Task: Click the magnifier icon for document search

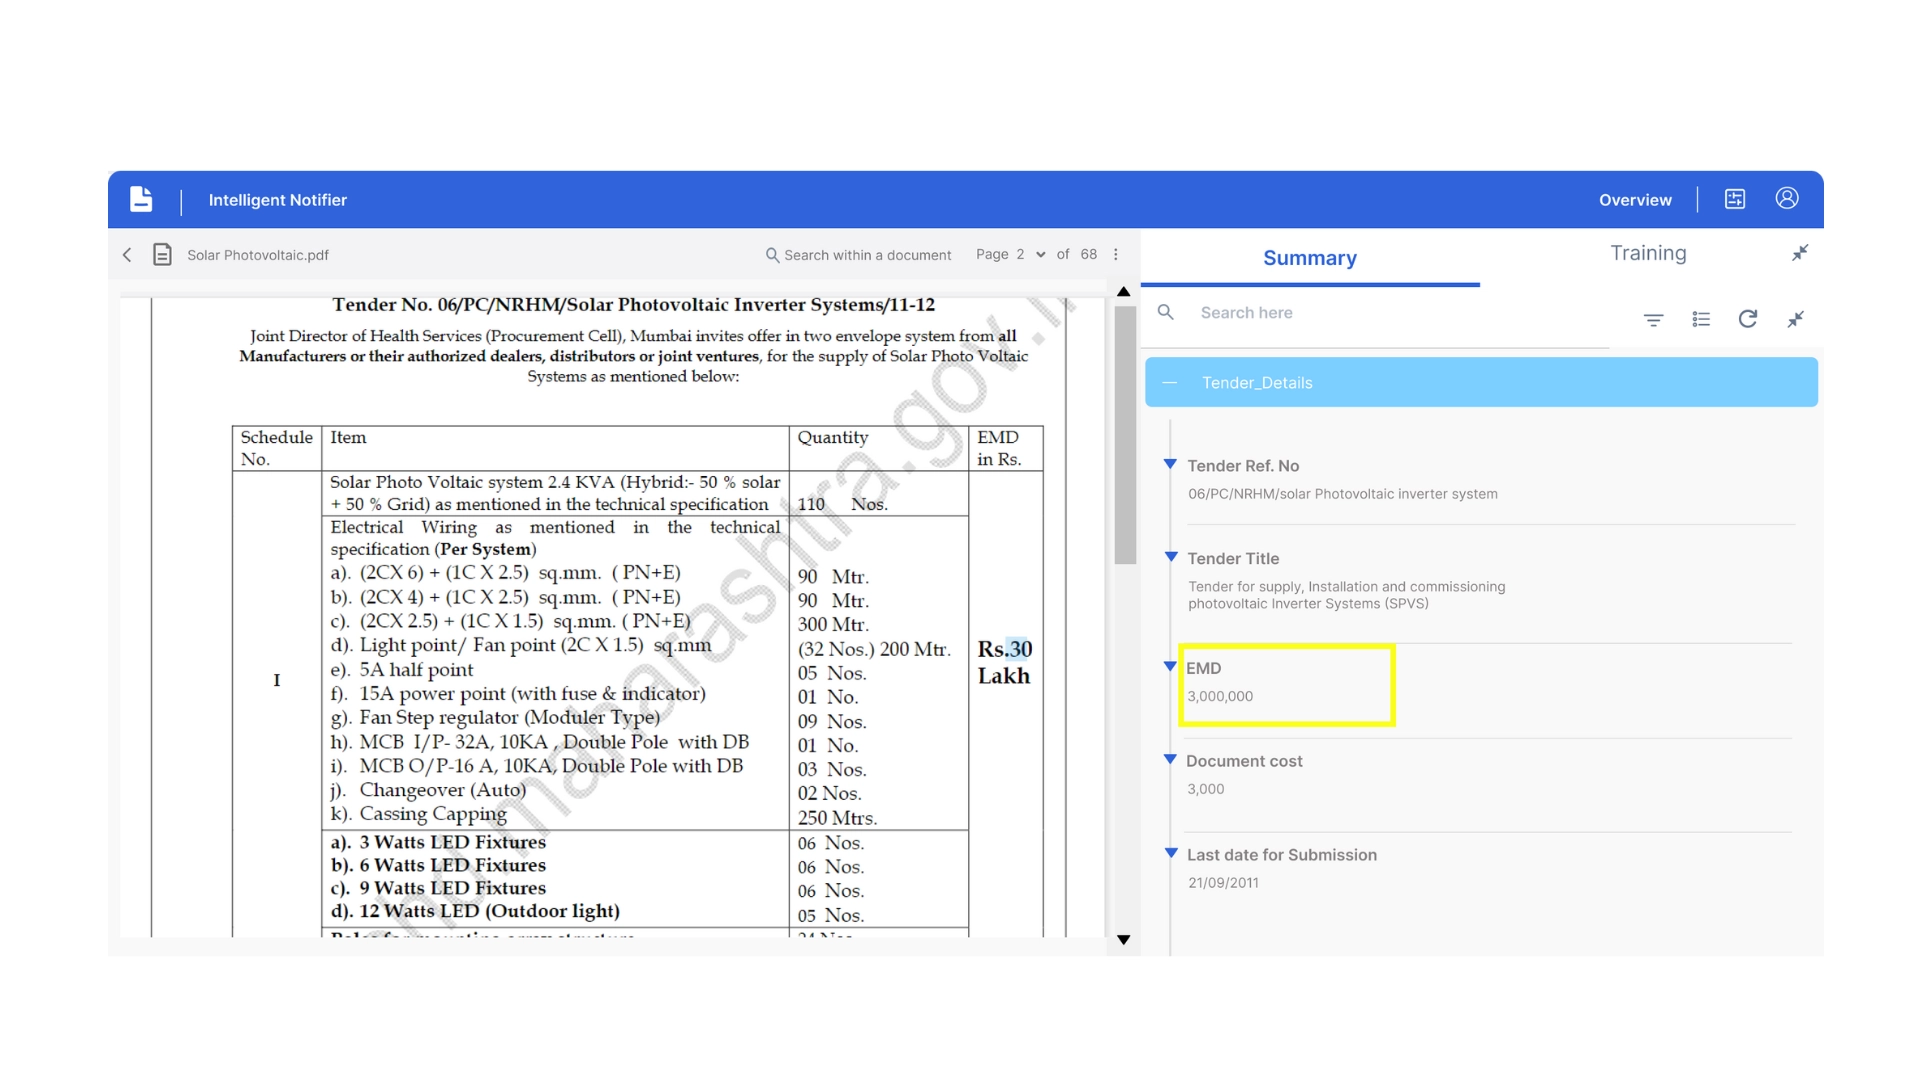Action: click(x=772, y=255)
